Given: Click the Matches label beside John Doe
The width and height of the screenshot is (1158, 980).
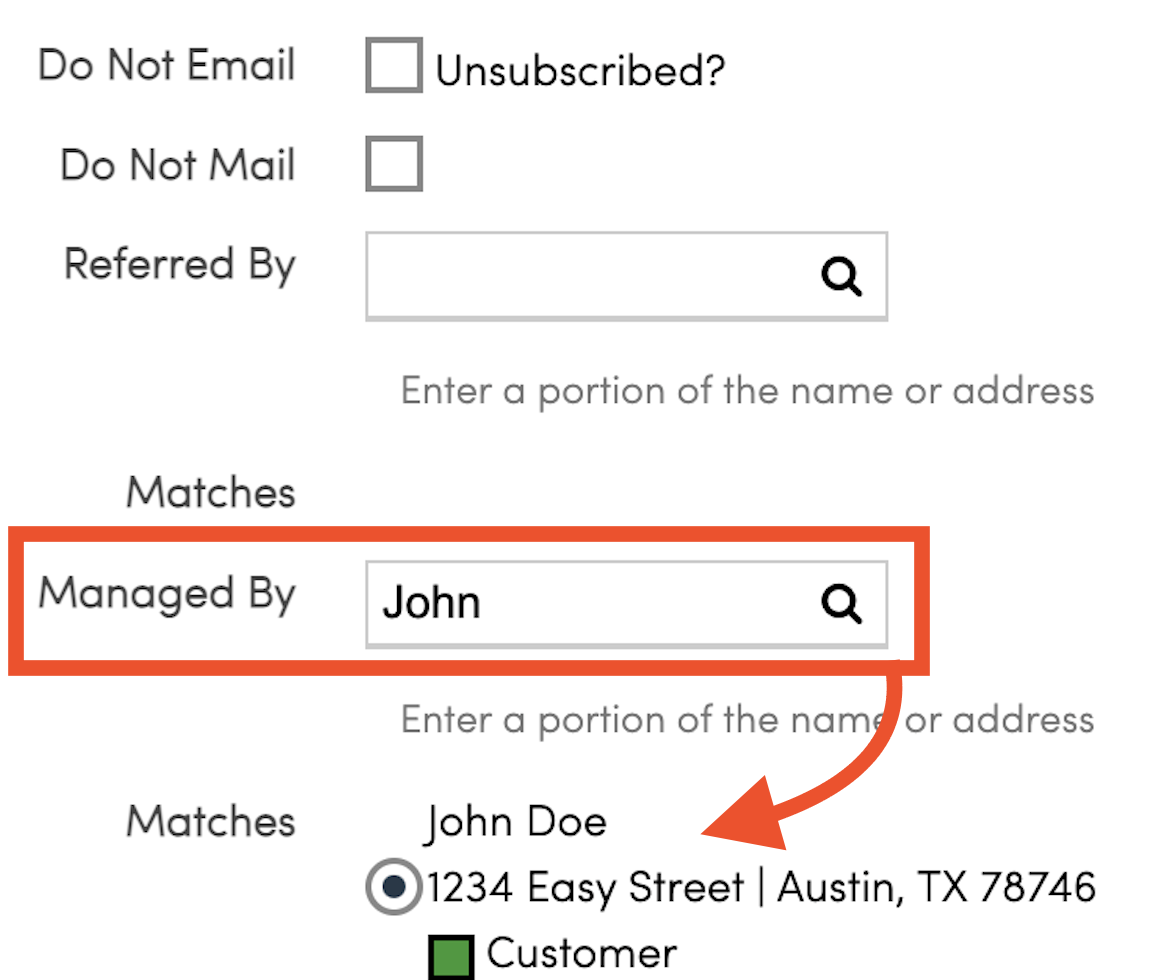Looking at the screenshot, I should point(210,821).
